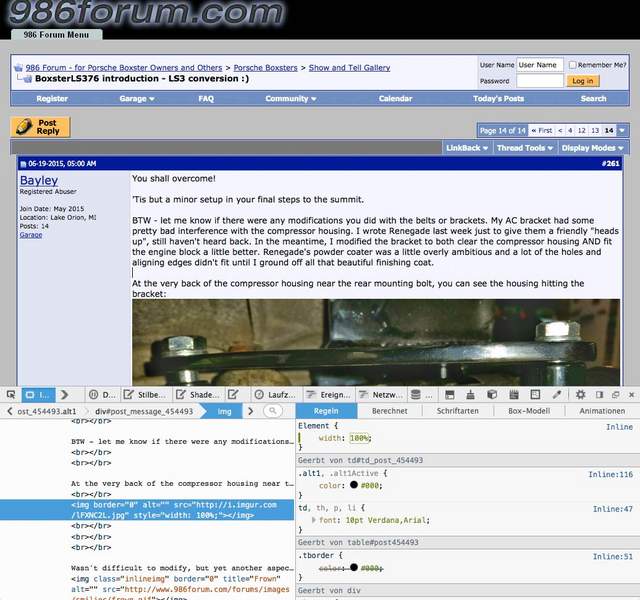Open the Inline:47 source link
Viewport: 640px width, 600px height.
613,509
